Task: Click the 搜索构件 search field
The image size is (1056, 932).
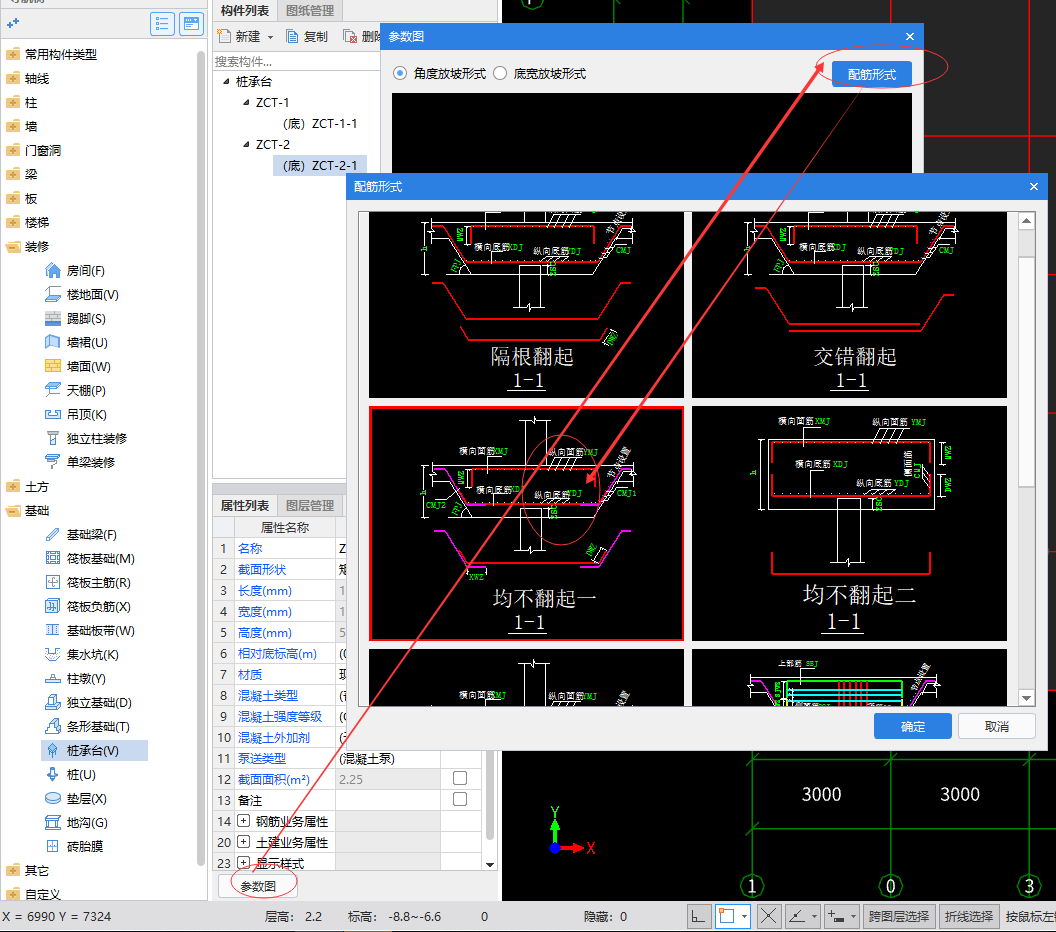Action: (296, 61)
